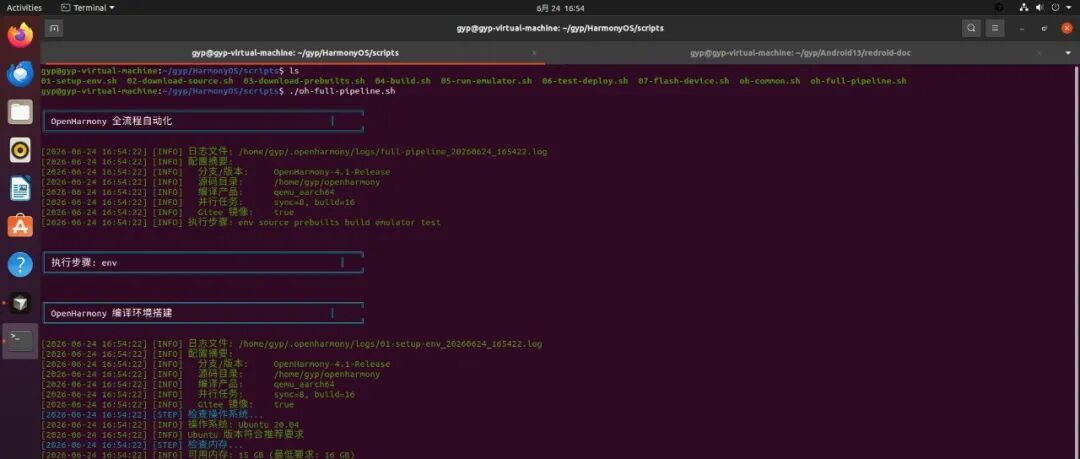Click the '可用内存: 15 GB' log line
The image size is (1080, 459).
[271, 455]
